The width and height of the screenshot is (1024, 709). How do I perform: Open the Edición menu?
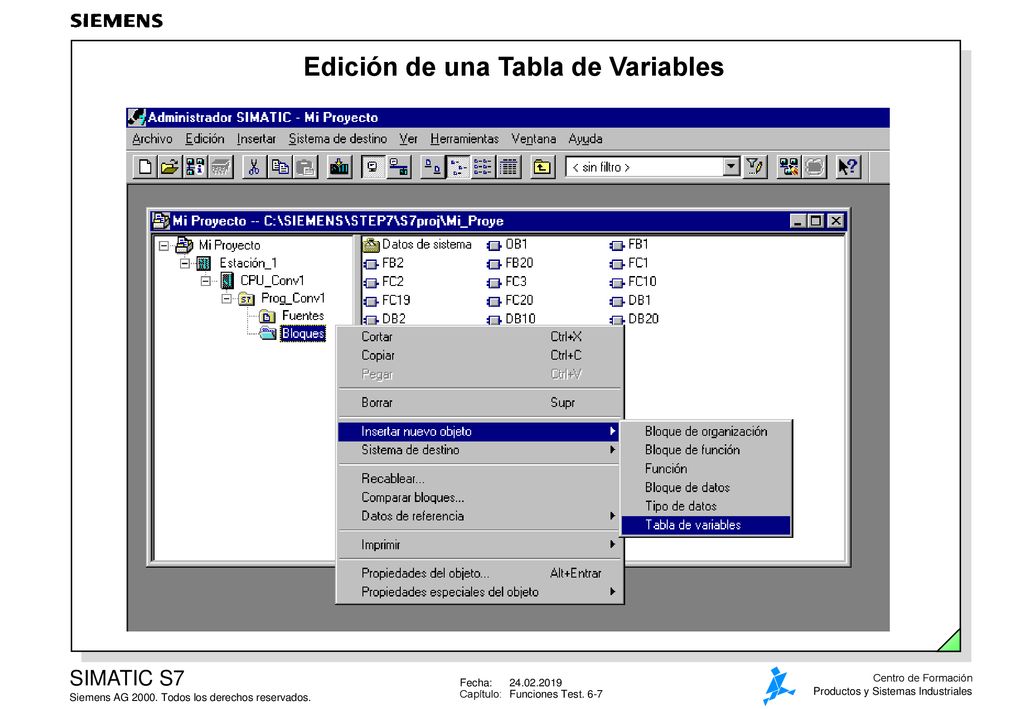[x=204, y=139]
